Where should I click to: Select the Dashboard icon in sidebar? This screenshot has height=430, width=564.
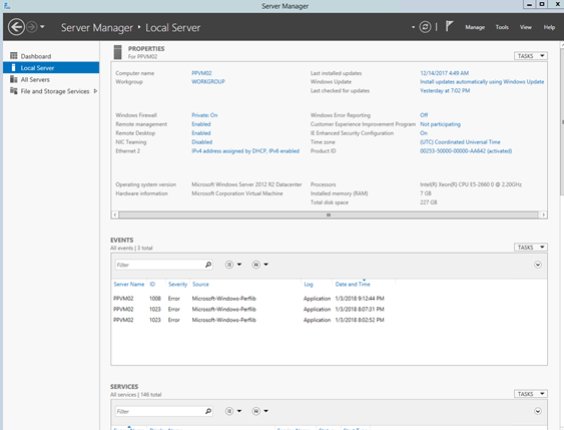(x=14, y=56)
